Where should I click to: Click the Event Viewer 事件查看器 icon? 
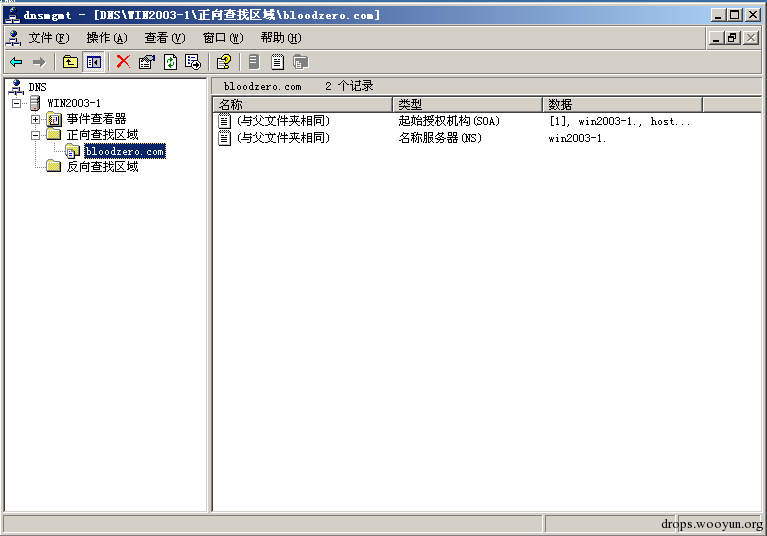coord(54,119)
